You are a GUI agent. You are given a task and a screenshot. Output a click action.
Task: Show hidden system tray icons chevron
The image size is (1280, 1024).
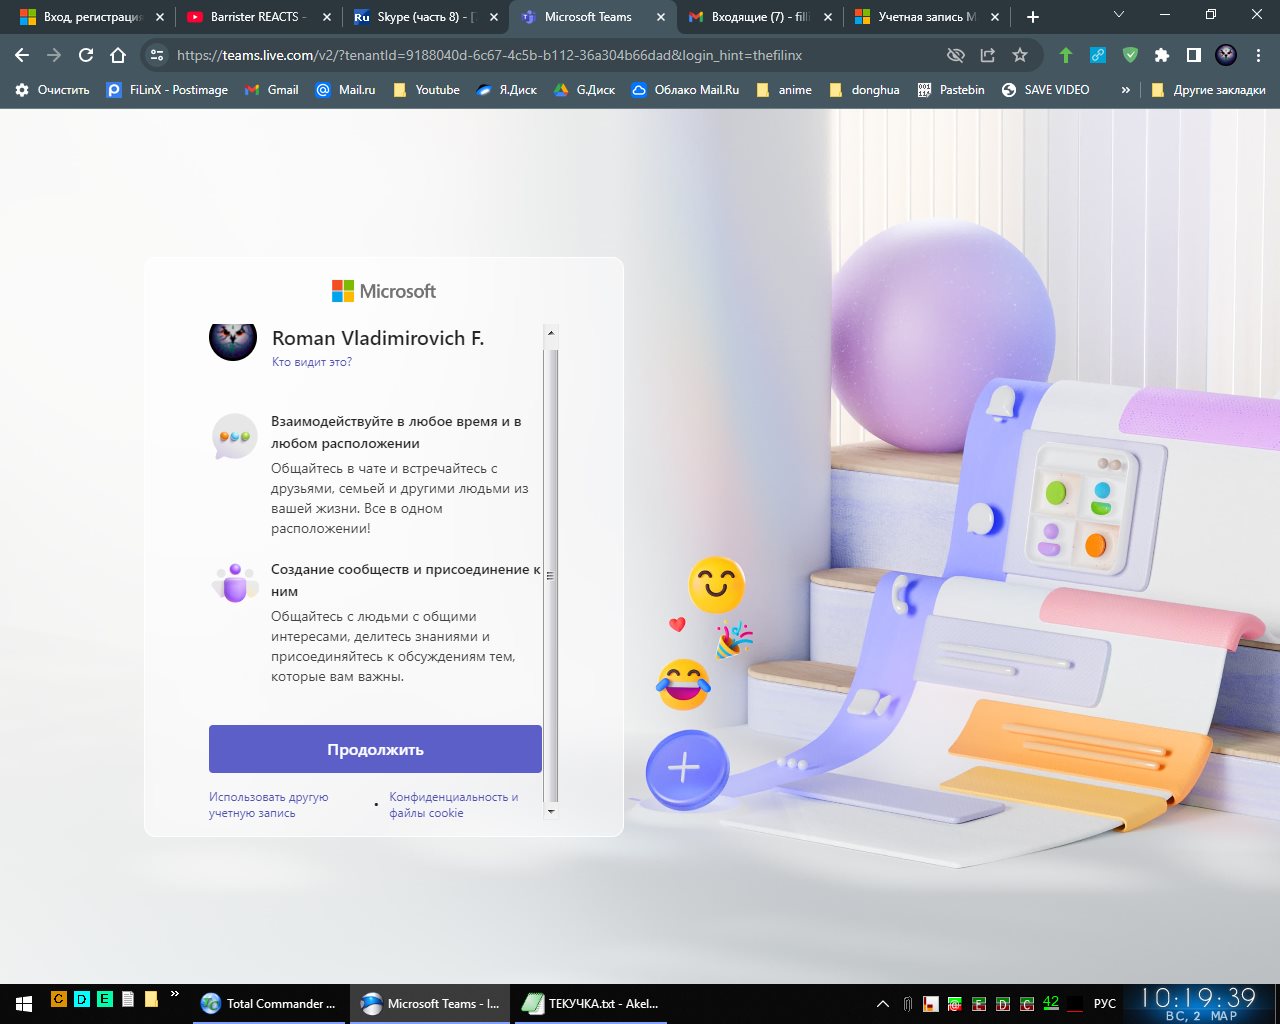pyautogui.click(x=883, y=1003)
